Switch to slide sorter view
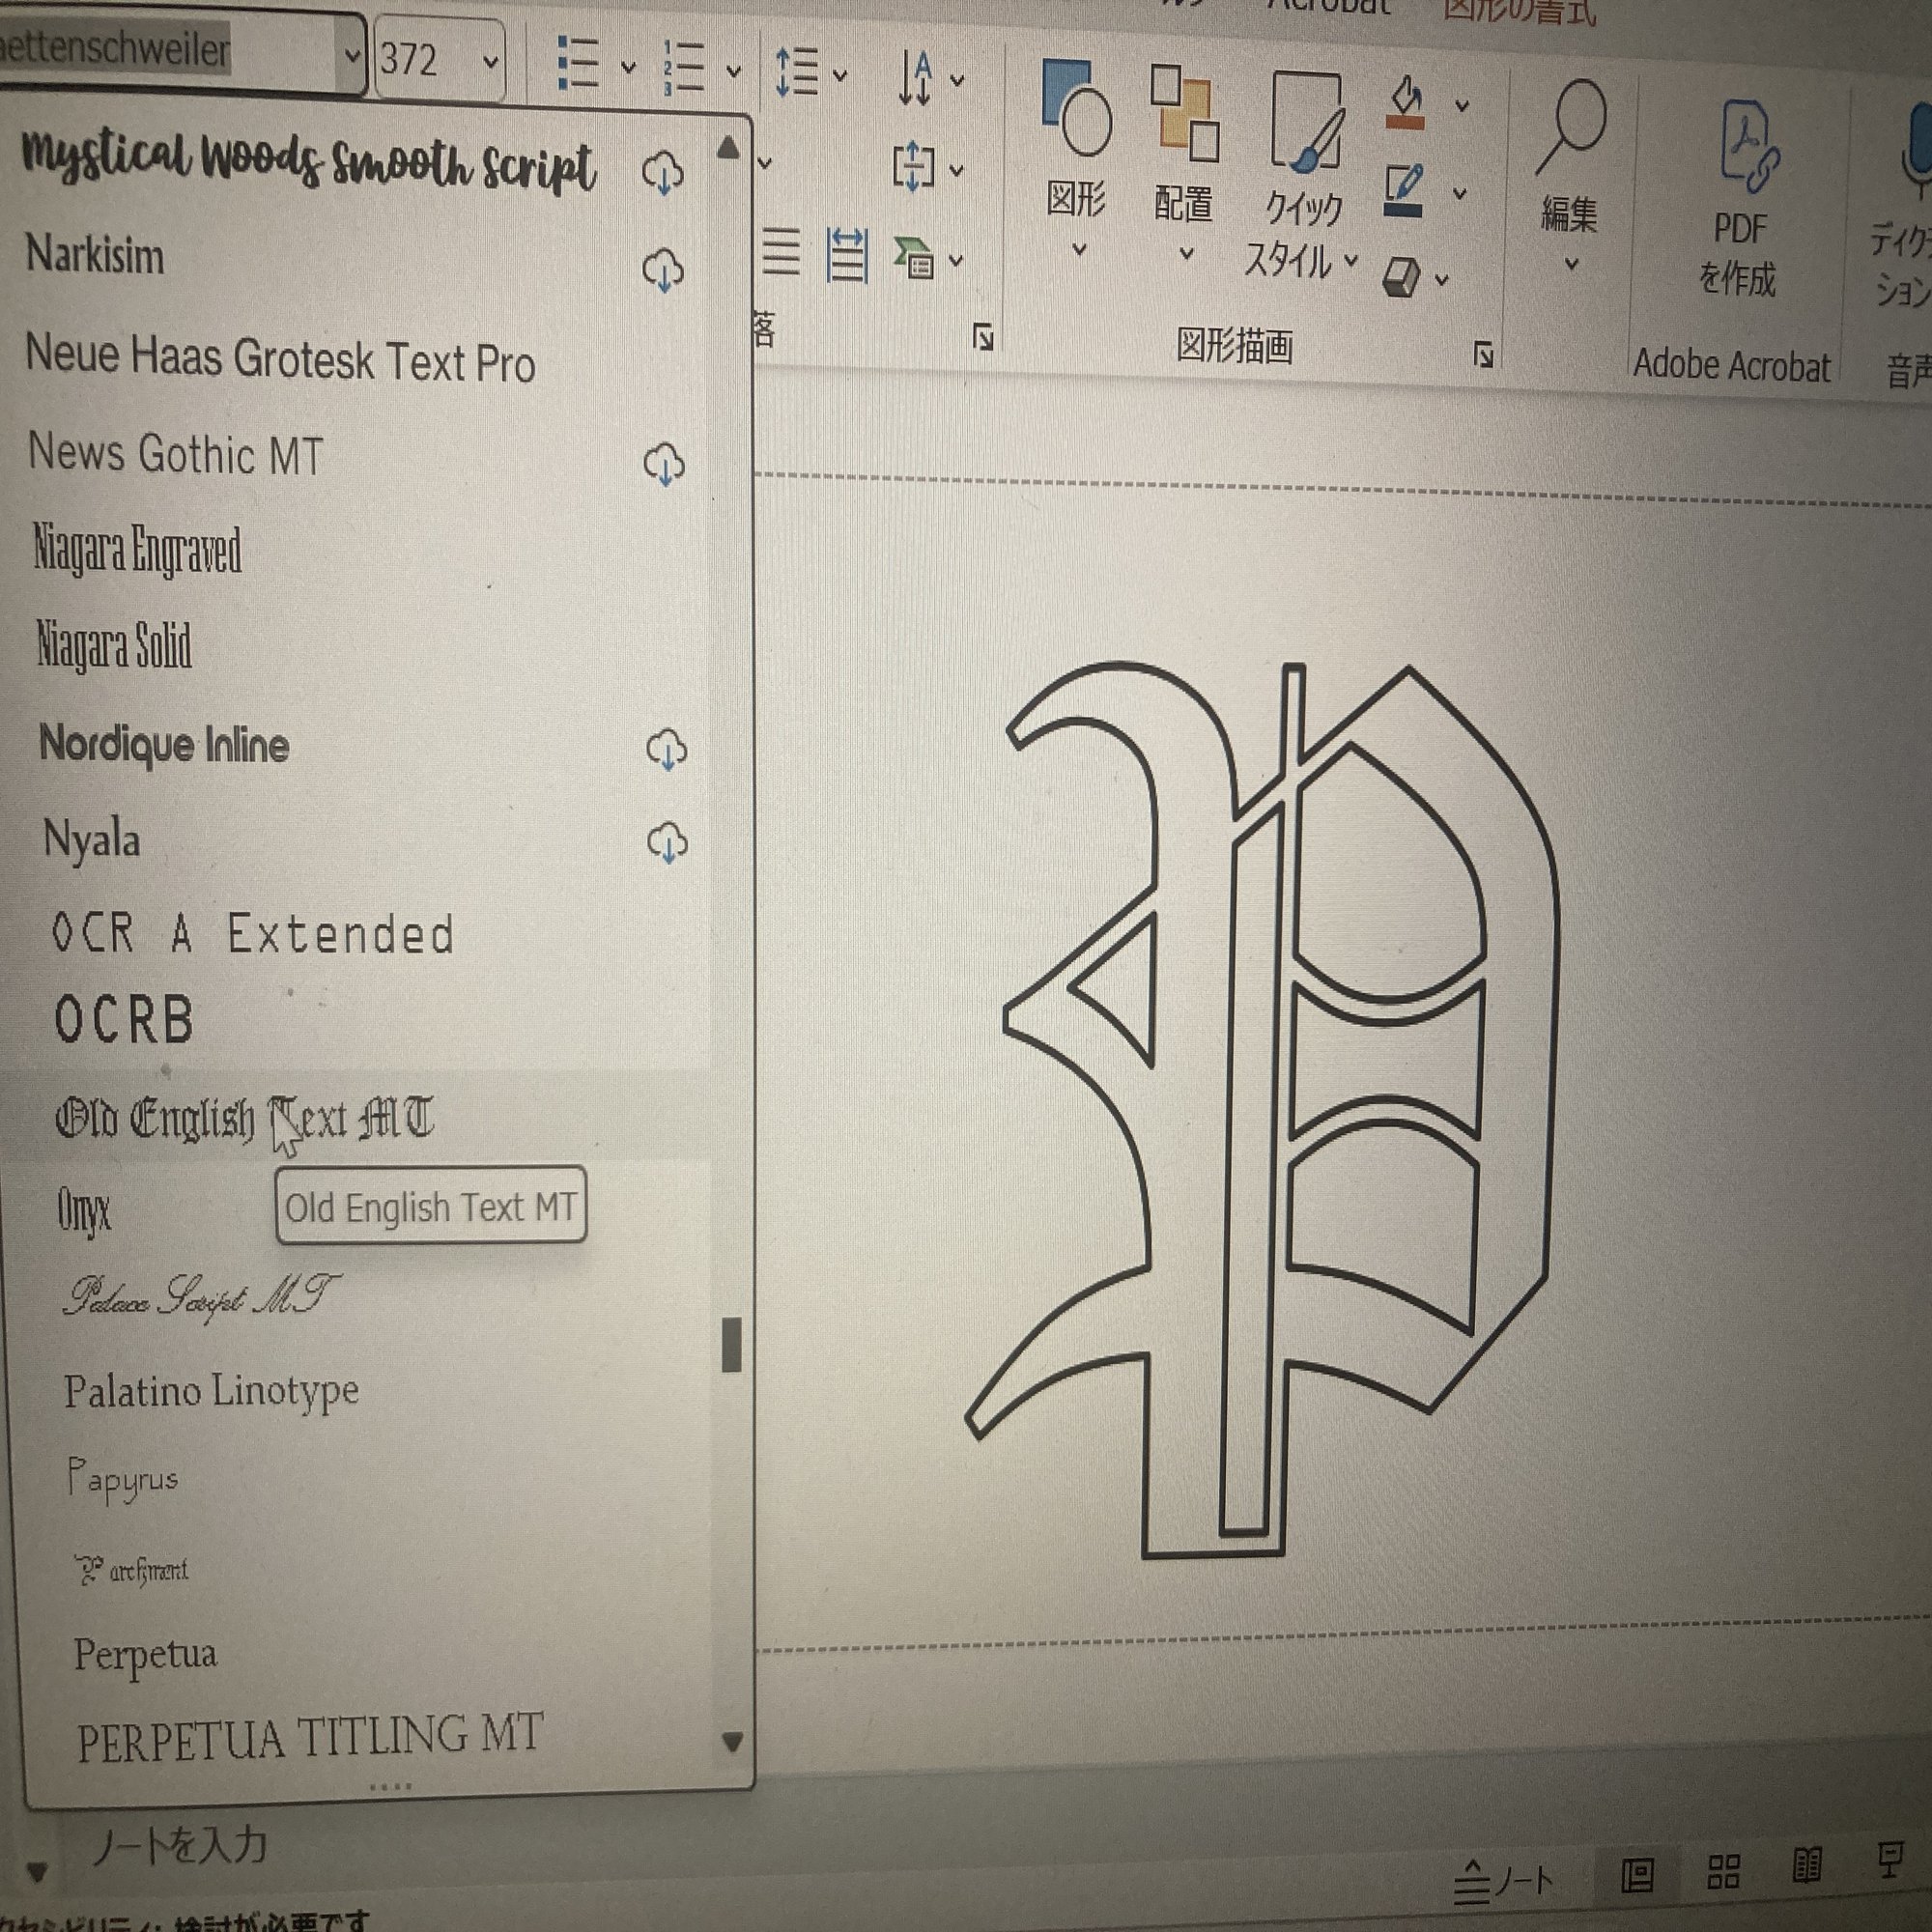This screenshot has width=1932, height=1932. click(x=1724, y=1870)
